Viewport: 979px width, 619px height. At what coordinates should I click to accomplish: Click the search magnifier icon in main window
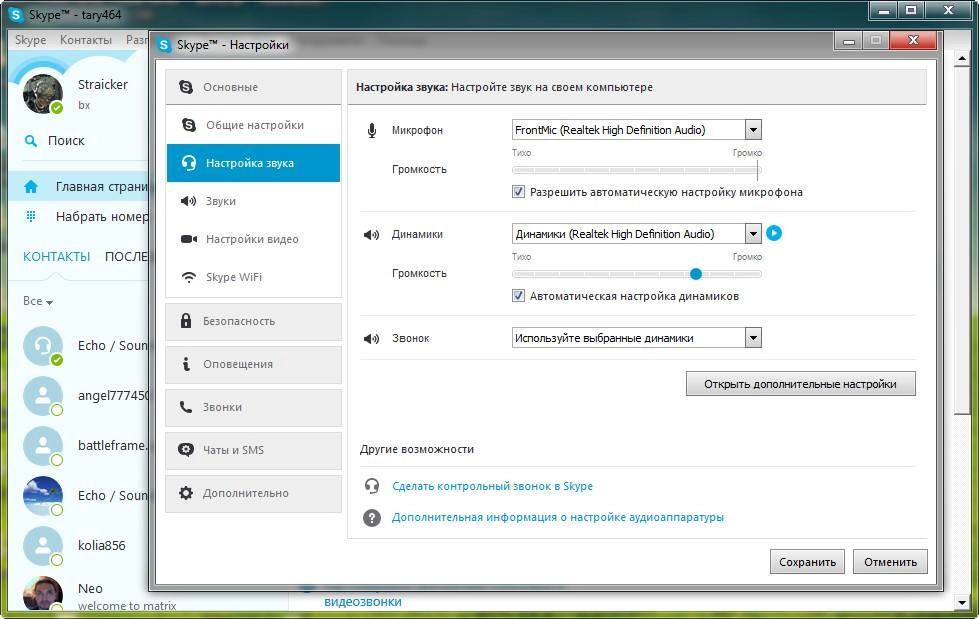click(31, 141)
